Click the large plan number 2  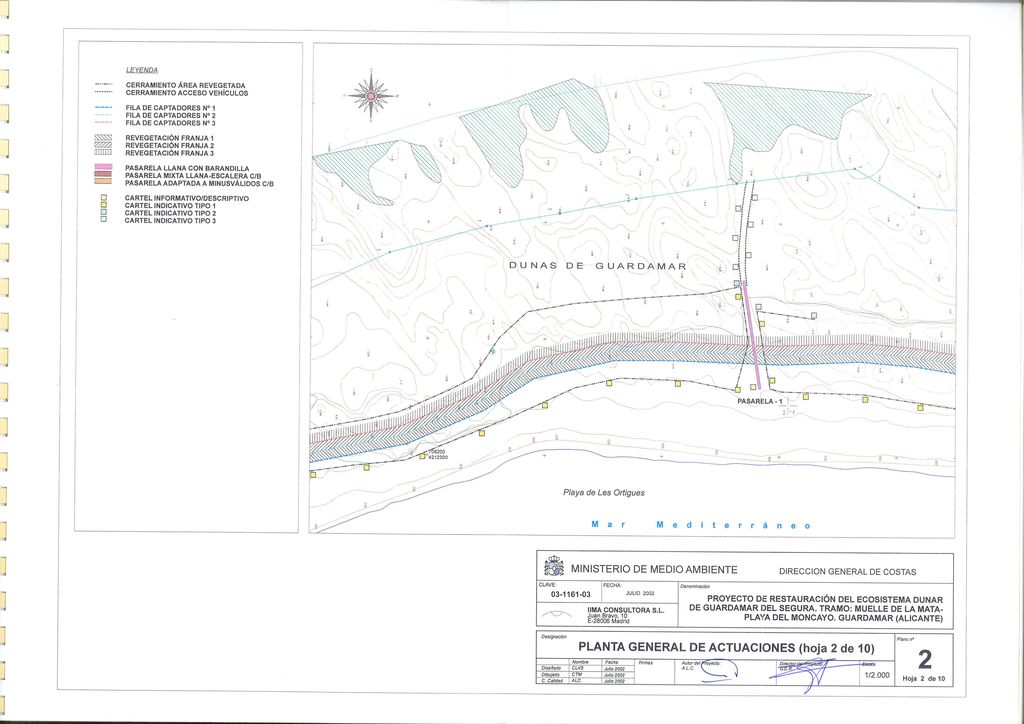tap(923, 658)
